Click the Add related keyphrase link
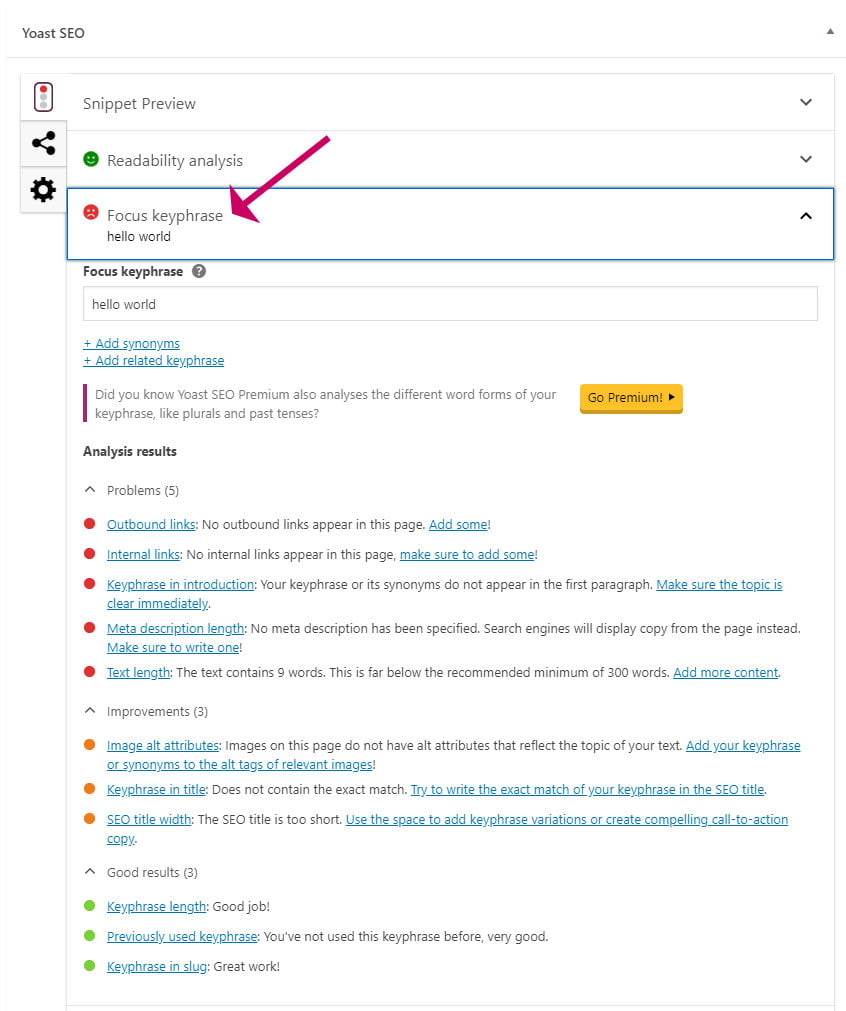 (153, 360)
